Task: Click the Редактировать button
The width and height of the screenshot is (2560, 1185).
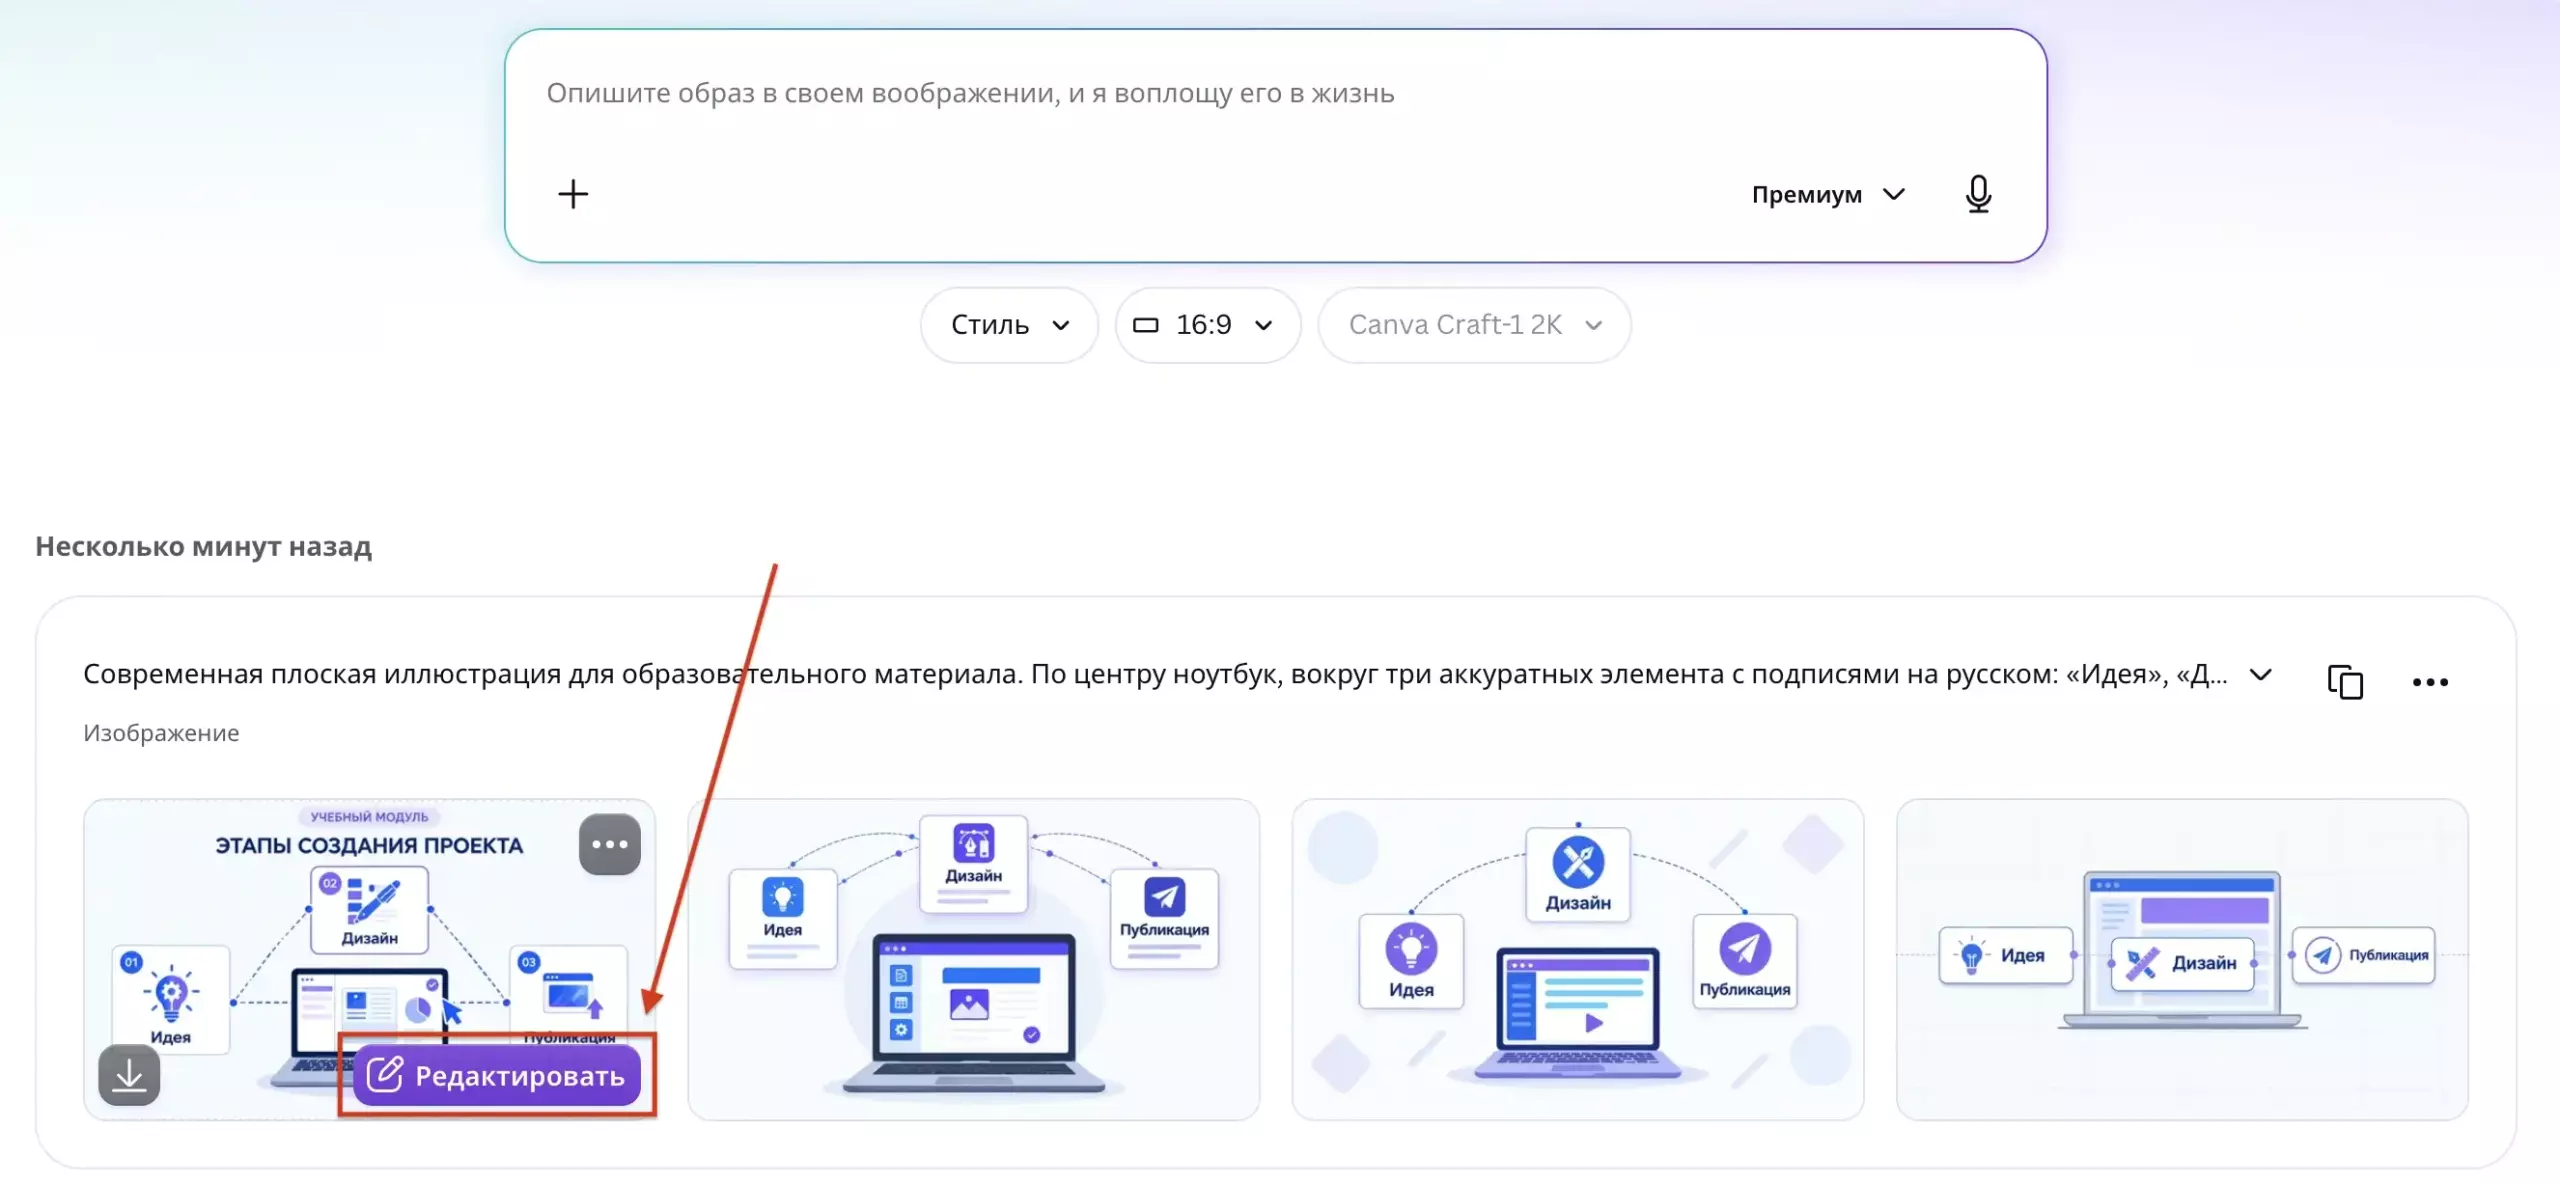Action: 497,1075
